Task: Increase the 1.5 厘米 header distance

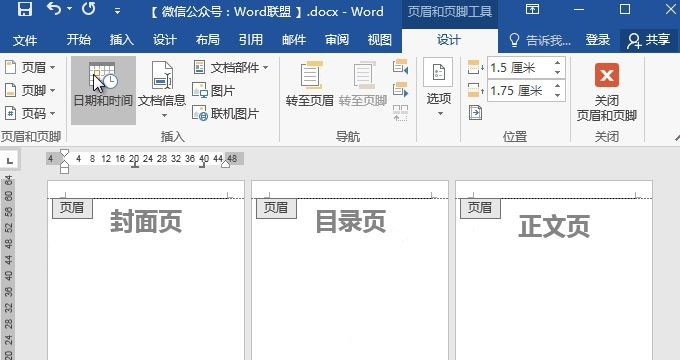Action: point(558,63)
